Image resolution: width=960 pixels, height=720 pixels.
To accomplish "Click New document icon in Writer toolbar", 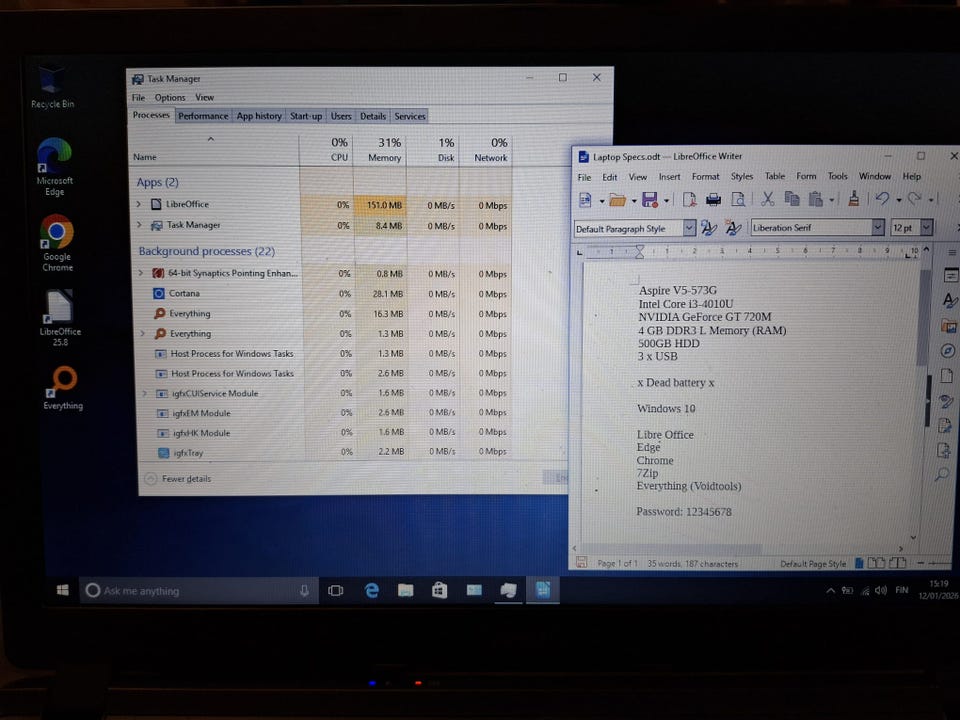I will (585, 200).
